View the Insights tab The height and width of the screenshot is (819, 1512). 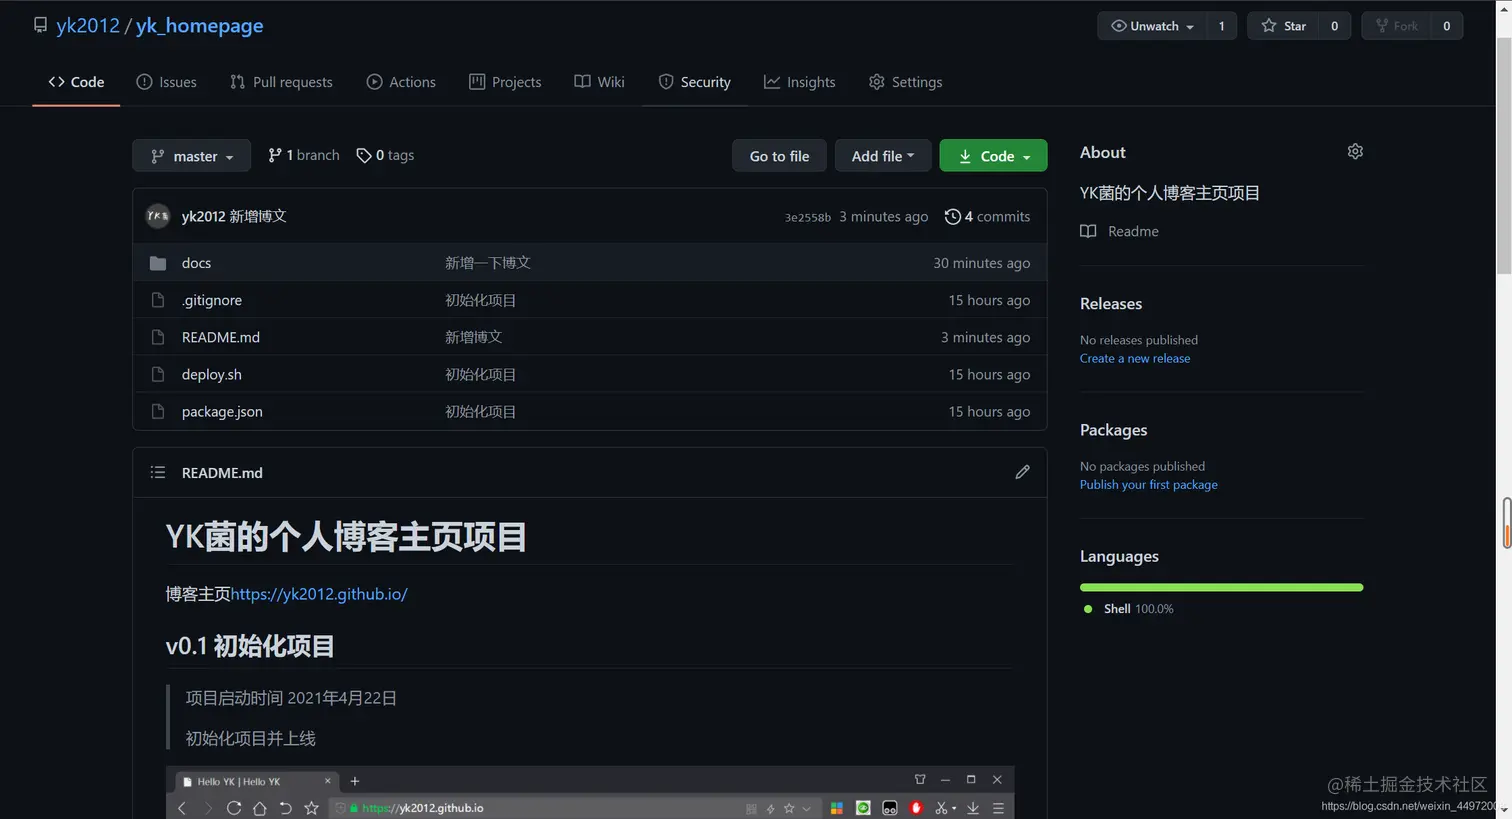tap(799, 82)
